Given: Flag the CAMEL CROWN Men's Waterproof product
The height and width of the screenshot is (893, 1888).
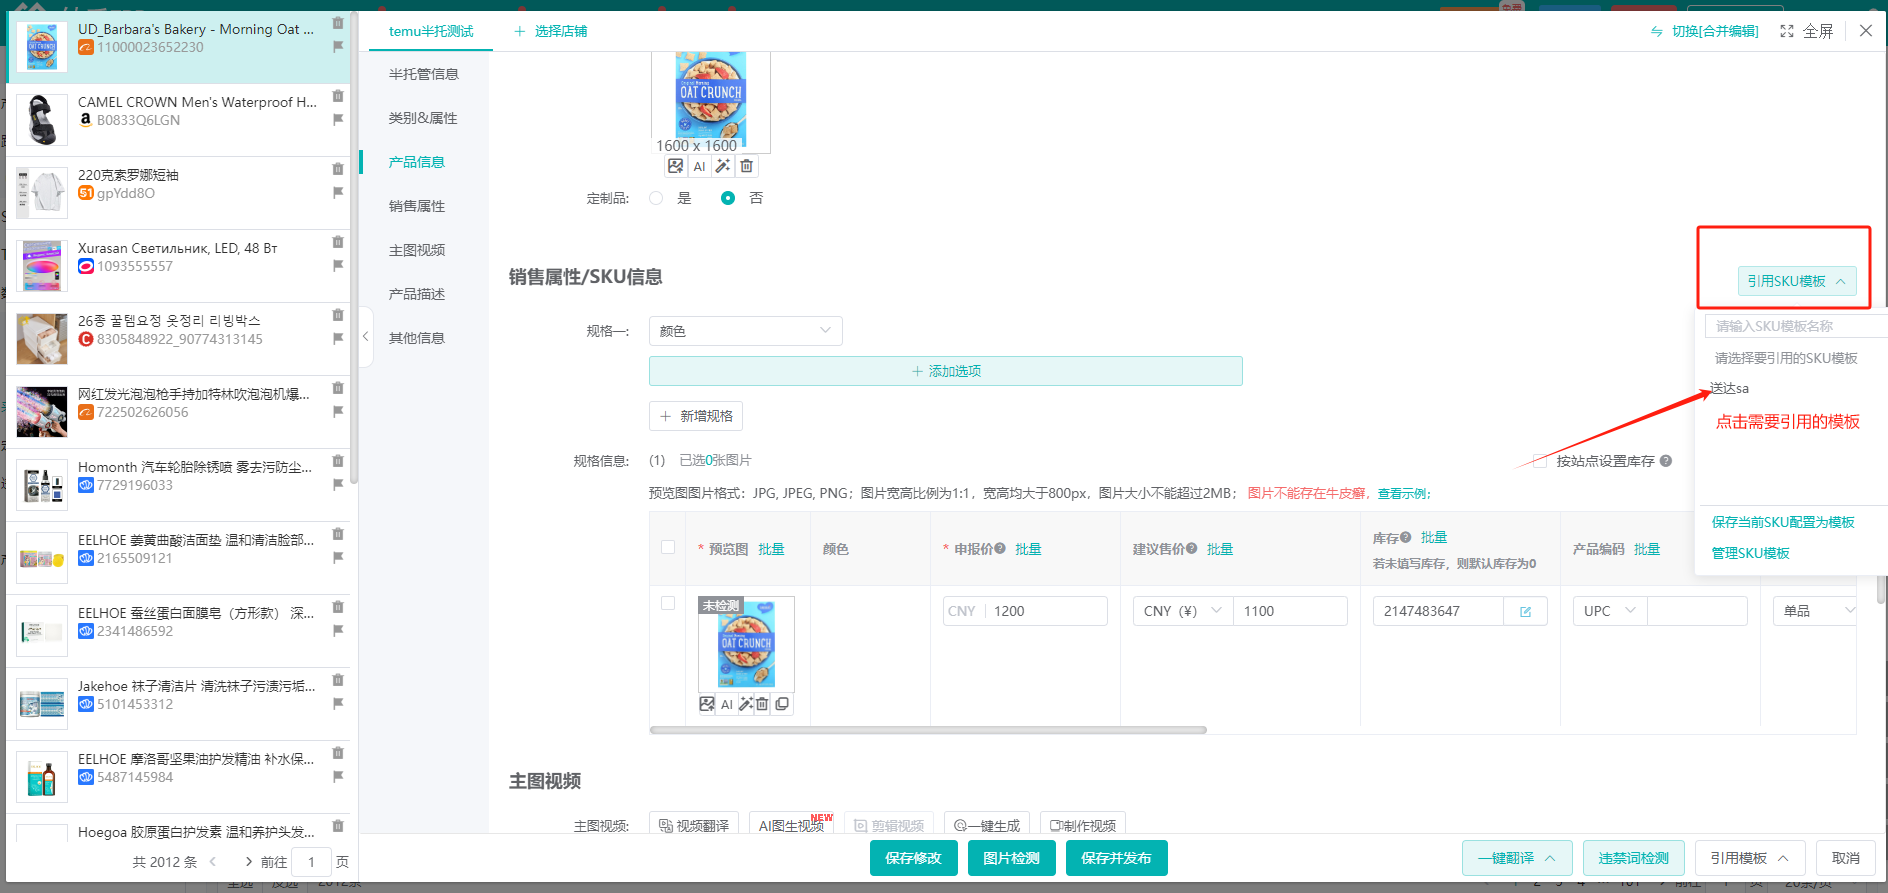Looking at the screenshot, I should pos(338,119).
